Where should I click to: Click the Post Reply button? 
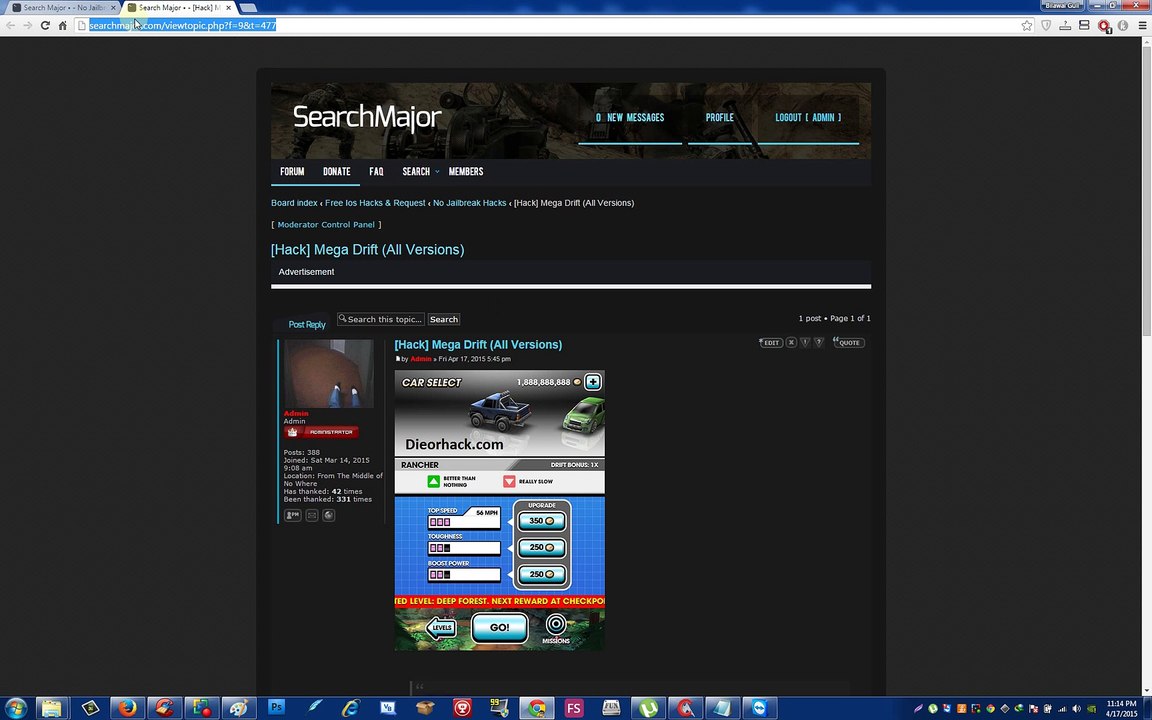coord(306,325)
